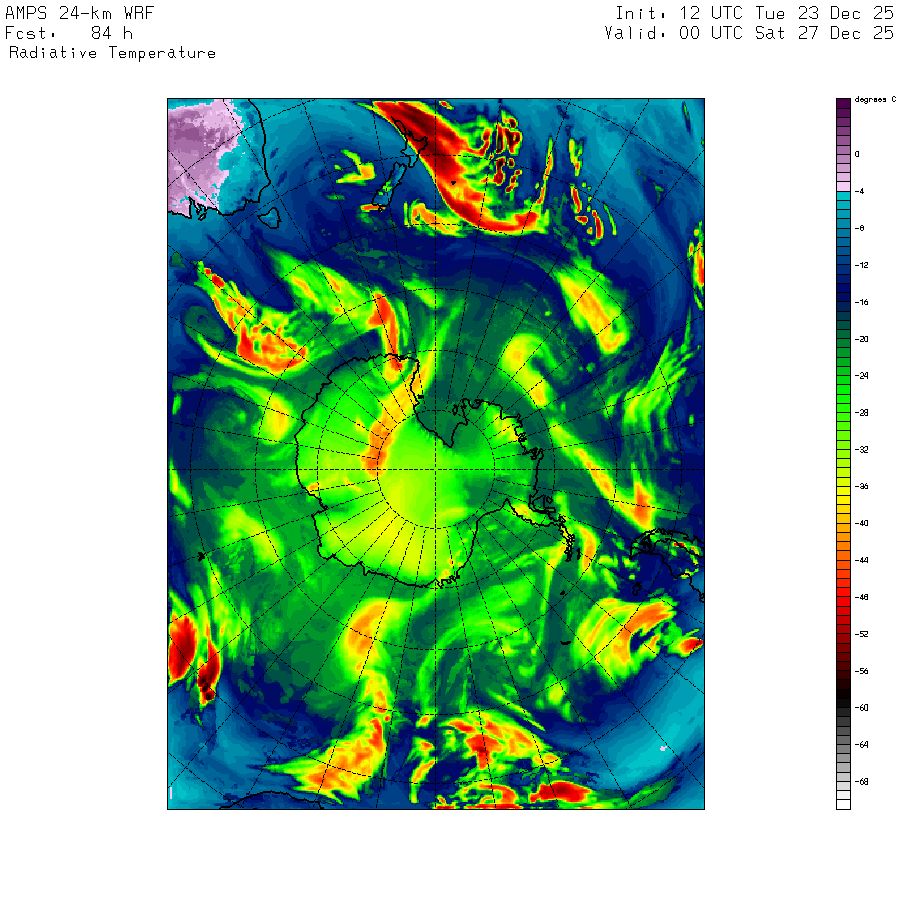The image size is (900, 900).
Task: Click the -8 colorbar label
Action: (x=859, y=228)
